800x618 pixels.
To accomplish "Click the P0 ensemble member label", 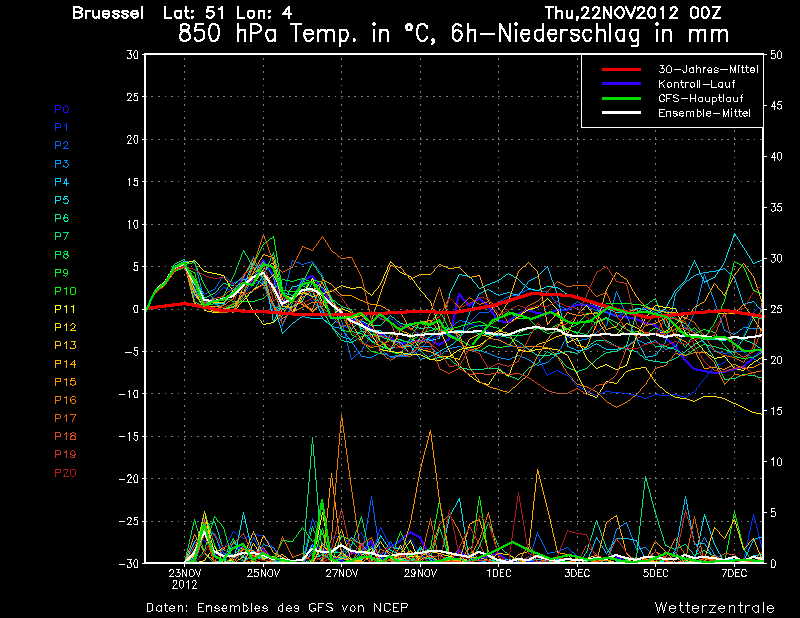I will (61, 109).
